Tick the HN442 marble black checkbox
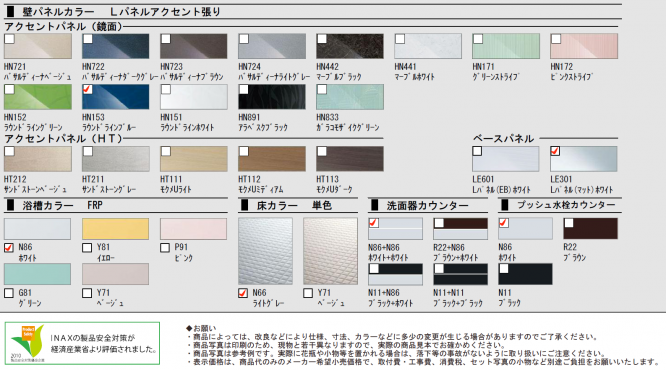This screenshot has width=666, height=370. click(x=322, y=39)
